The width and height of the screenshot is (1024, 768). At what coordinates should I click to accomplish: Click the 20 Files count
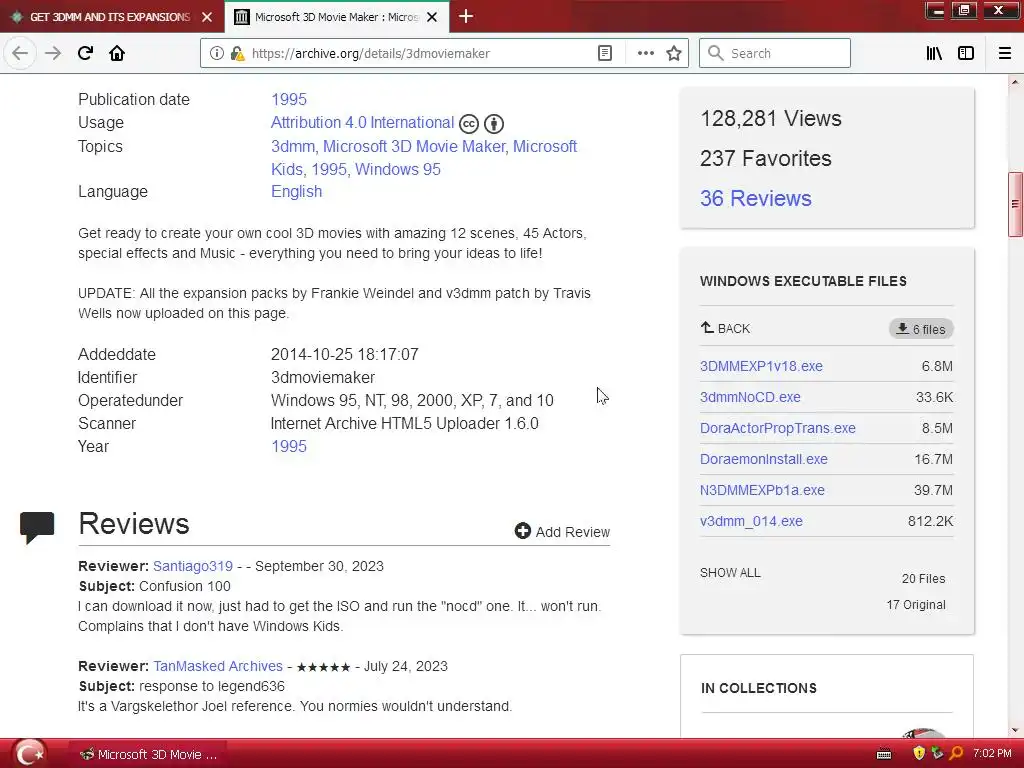923,579
